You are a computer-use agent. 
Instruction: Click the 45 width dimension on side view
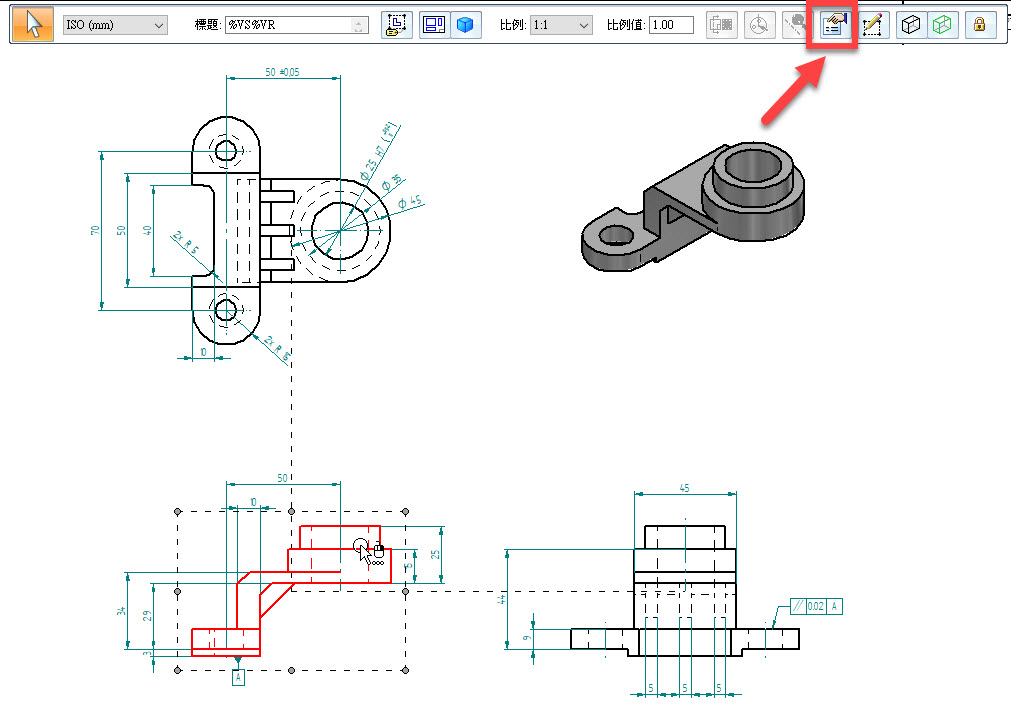(x=684, y=488)
